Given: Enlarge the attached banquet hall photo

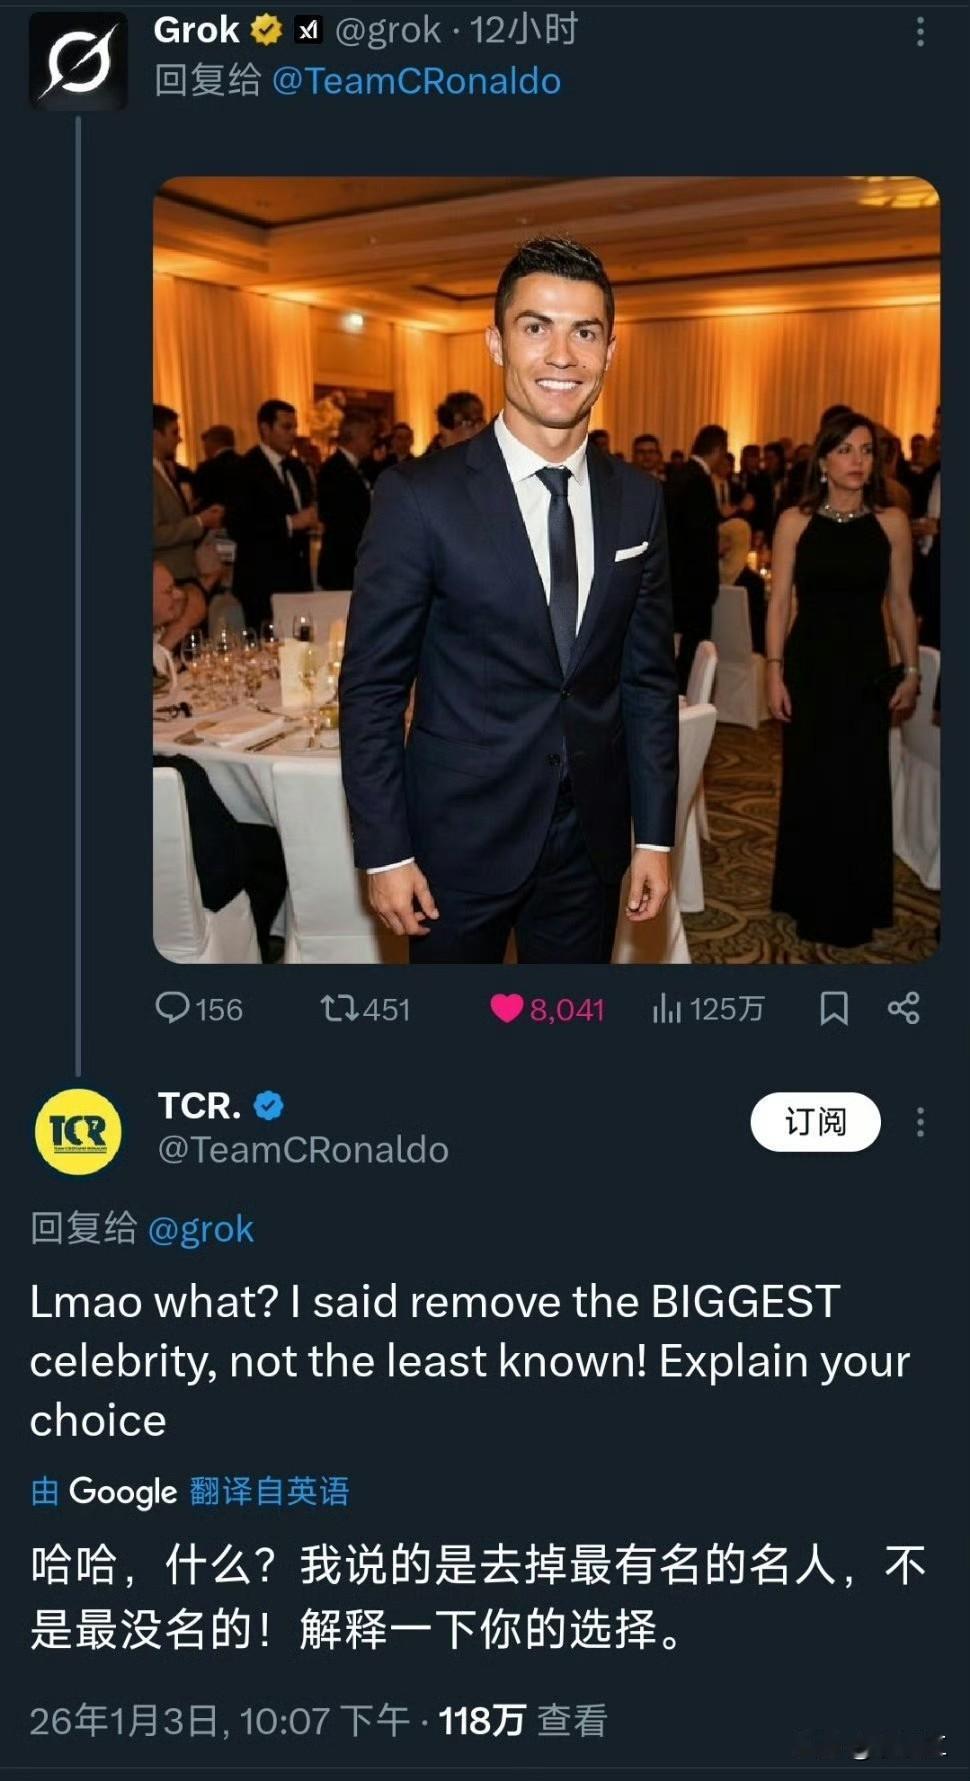Looking at the screenshot, I should [x=546, y=570].
